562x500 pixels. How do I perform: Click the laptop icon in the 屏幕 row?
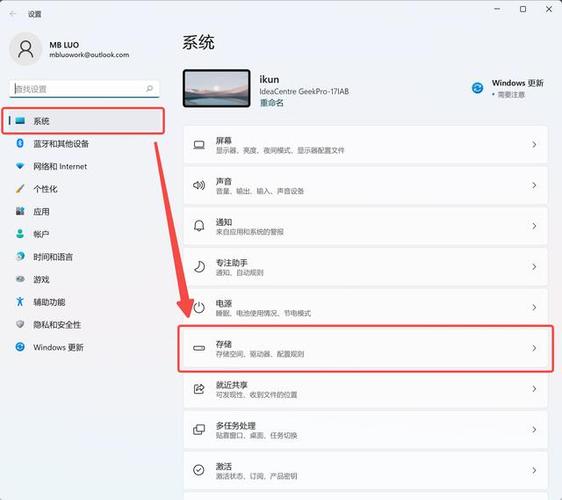pos(199,145)
